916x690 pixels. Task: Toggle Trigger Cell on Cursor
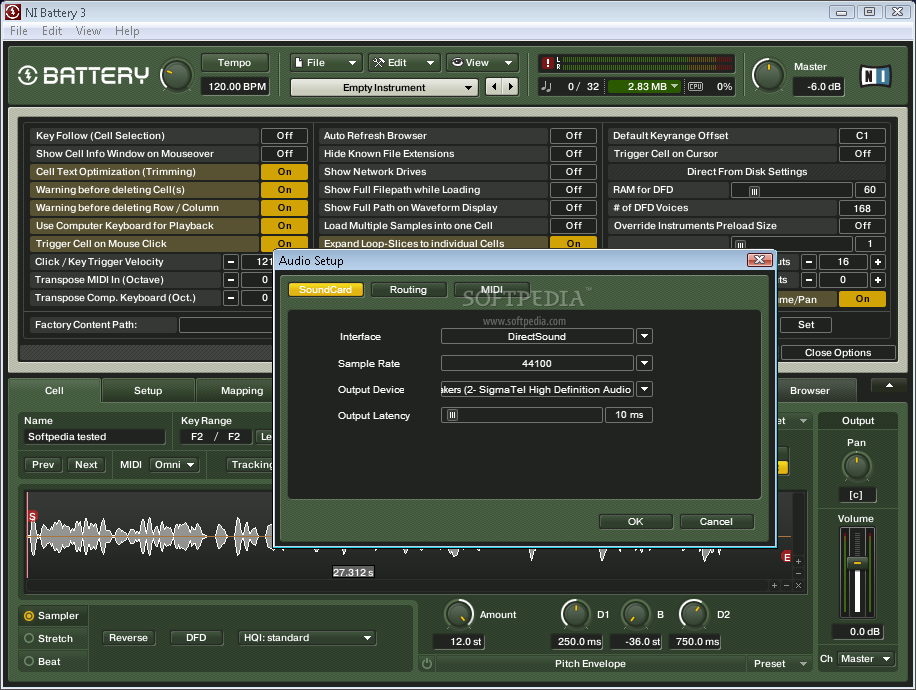pyautogui.click(x=862, y=154)
